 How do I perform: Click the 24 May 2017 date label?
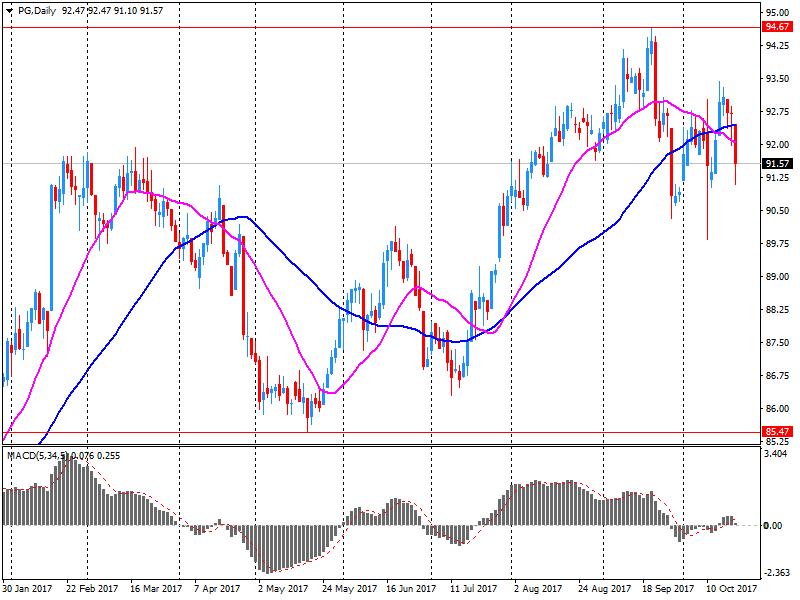coord(349,589)
